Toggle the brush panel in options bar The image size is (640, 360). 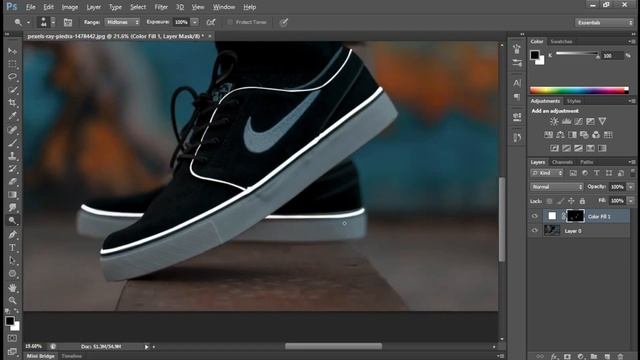point(68,22)
